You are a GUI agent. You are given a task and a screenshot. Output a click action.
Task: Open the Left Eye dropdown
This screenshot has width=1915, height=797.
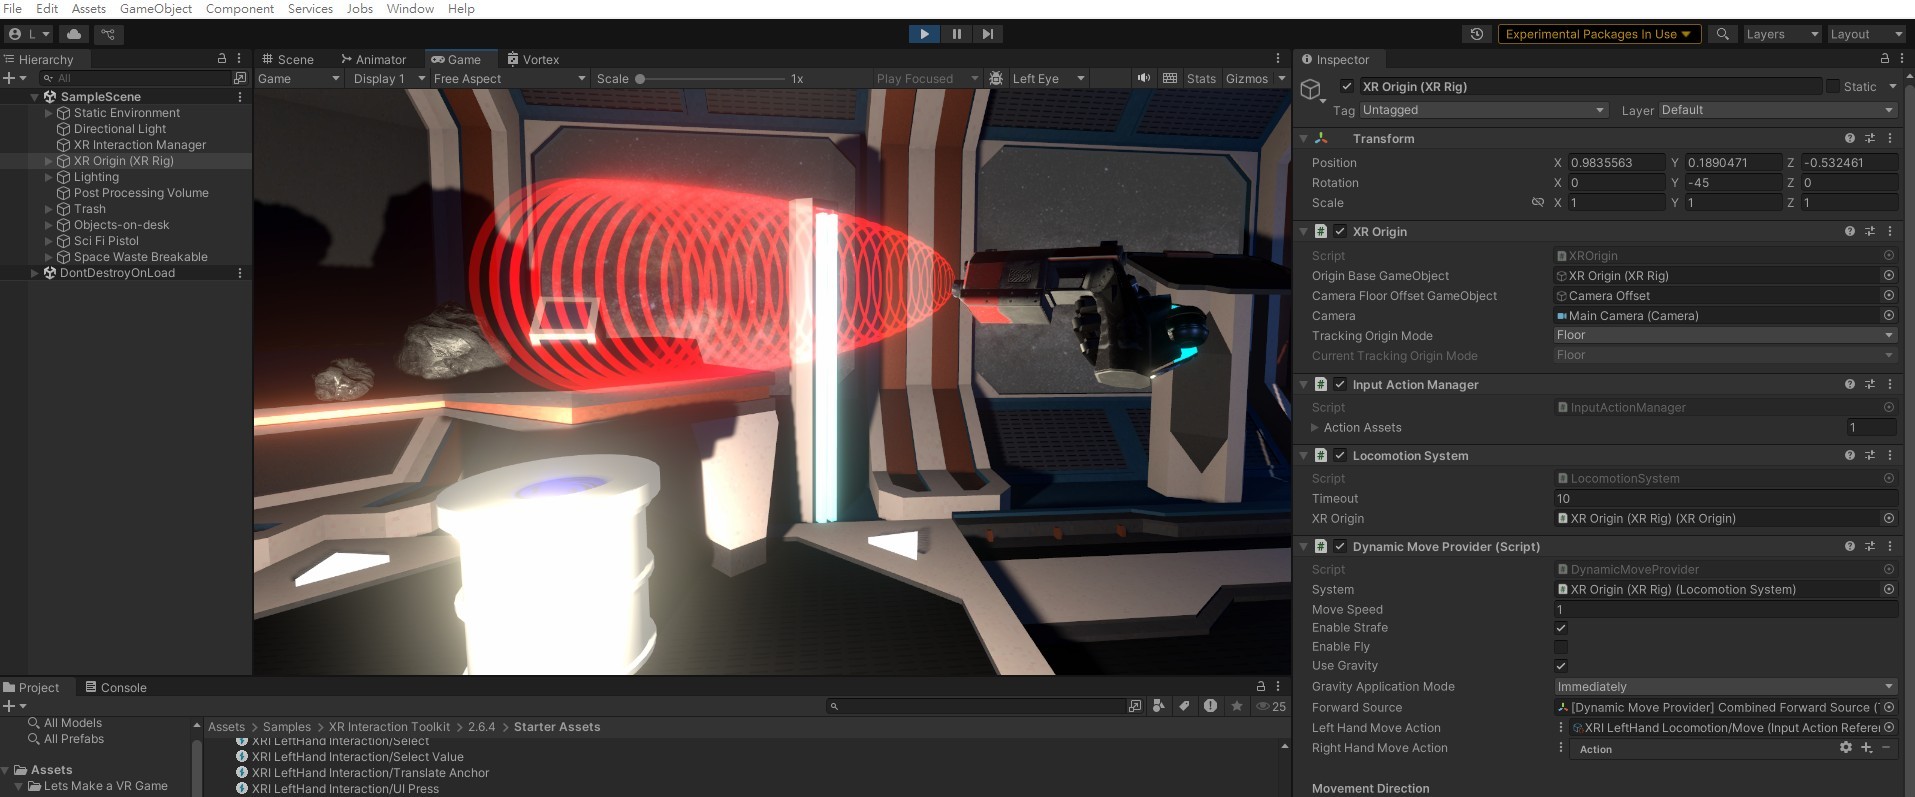point(1048,78)
